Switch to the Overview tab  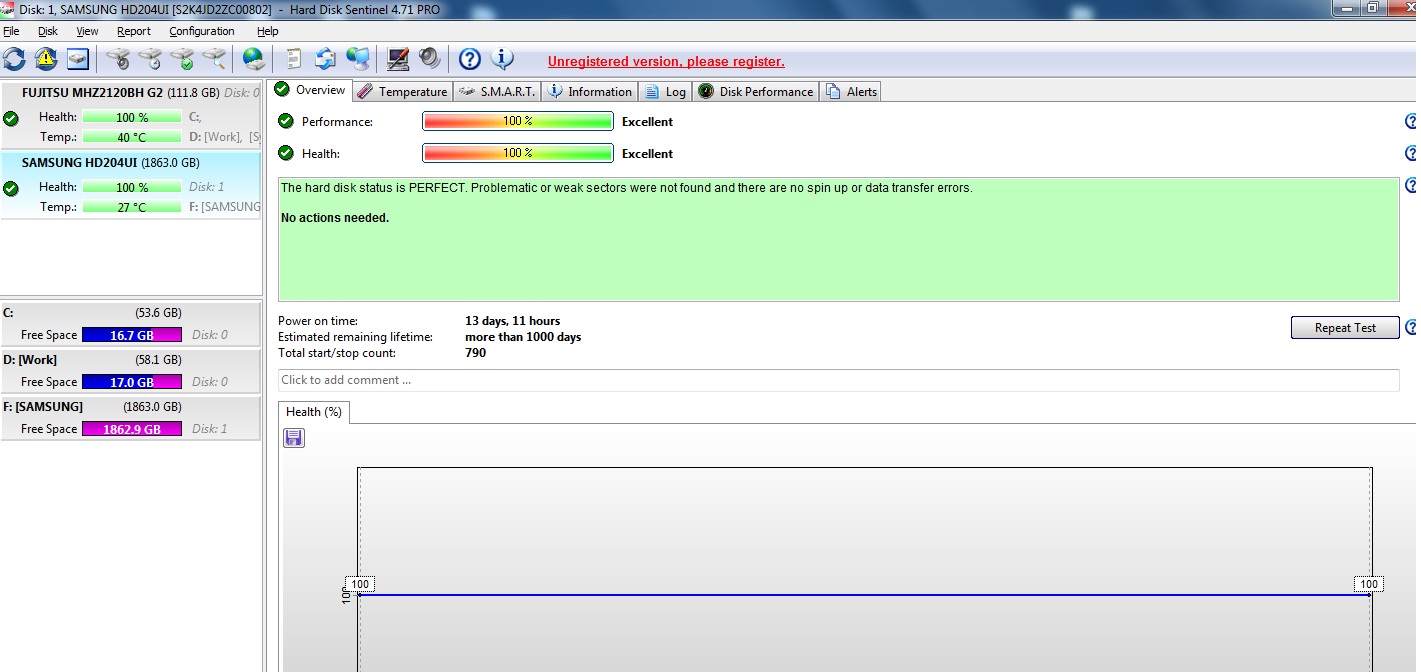pyautogui.click(x=311, y=90)
